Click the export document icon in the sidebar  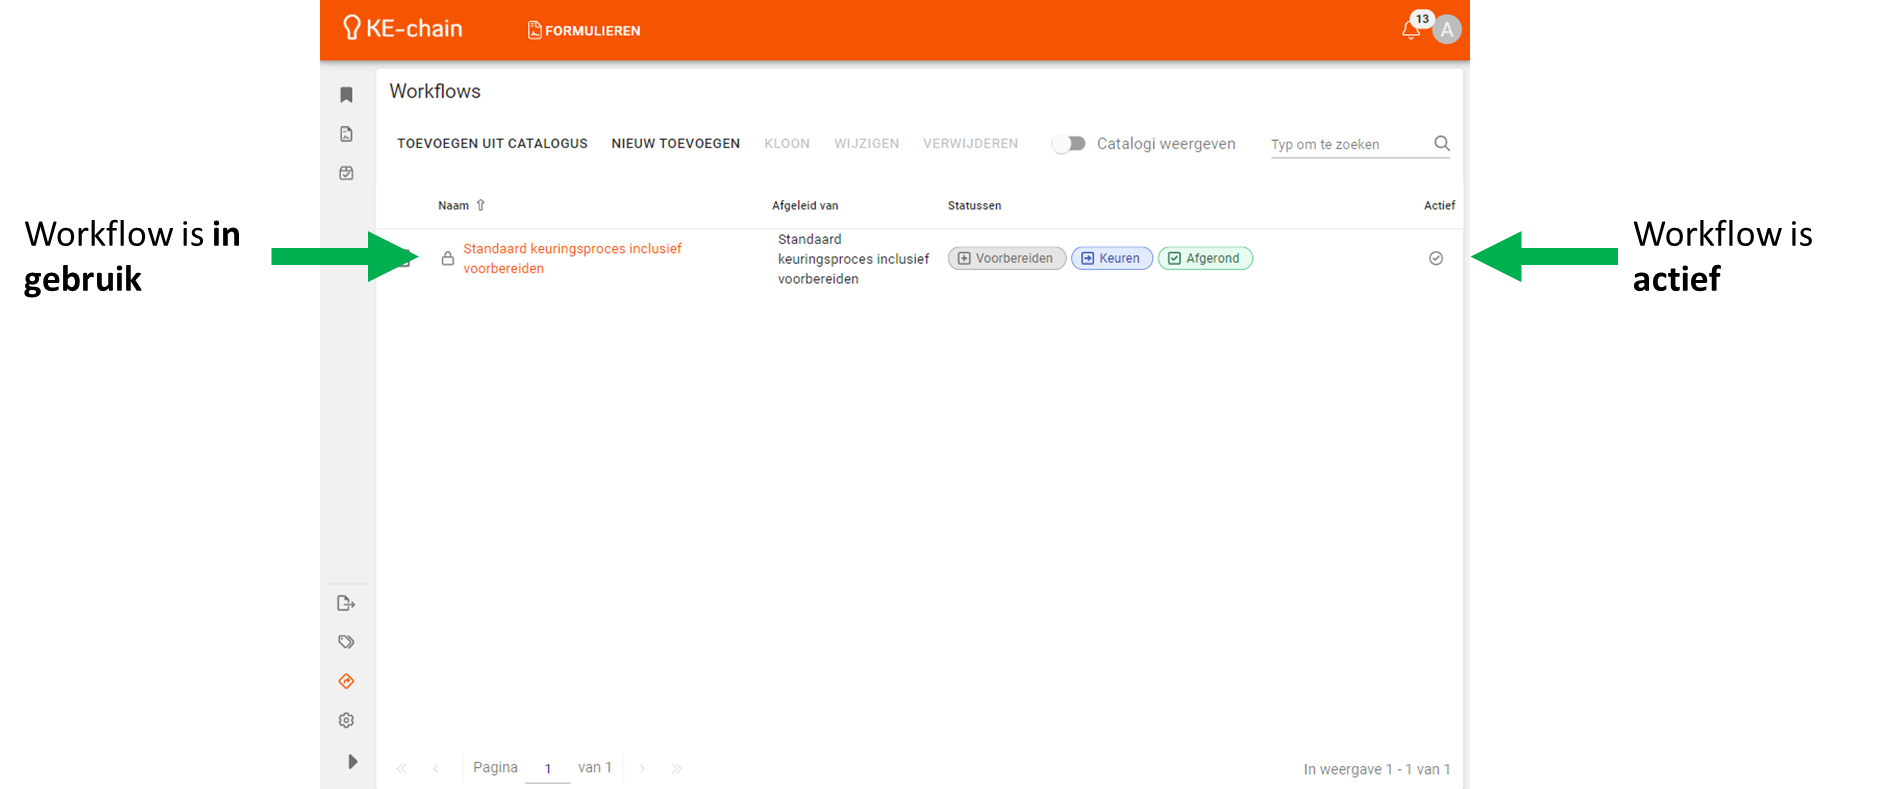click(x=346, y=603)
